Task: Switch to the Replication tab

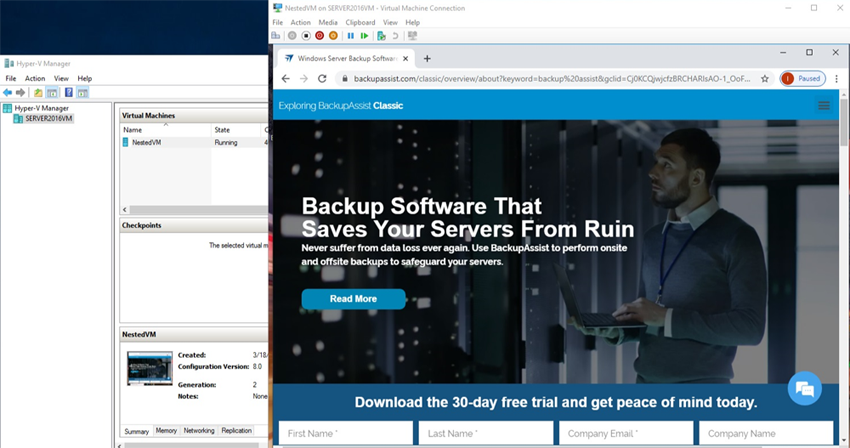Action: point(236,431)
